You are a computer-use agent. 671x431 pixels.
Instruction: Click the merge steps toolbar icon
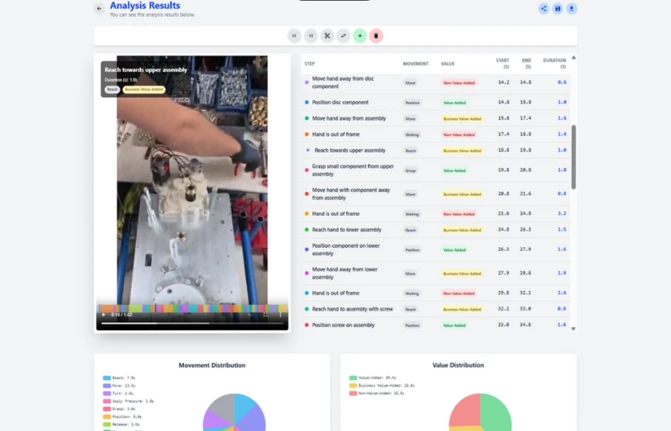point(343,36)
